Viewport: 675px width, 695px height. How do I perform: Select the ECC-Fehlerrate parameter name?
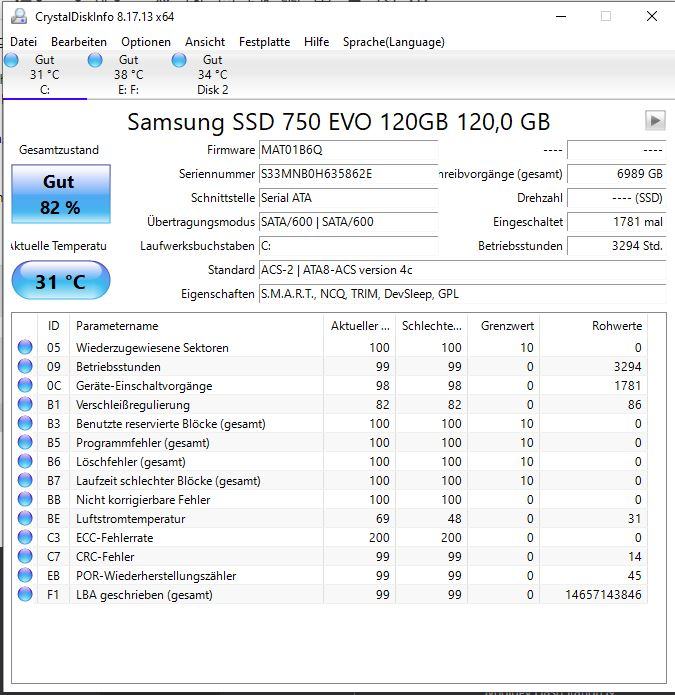[x=114, y=538]
